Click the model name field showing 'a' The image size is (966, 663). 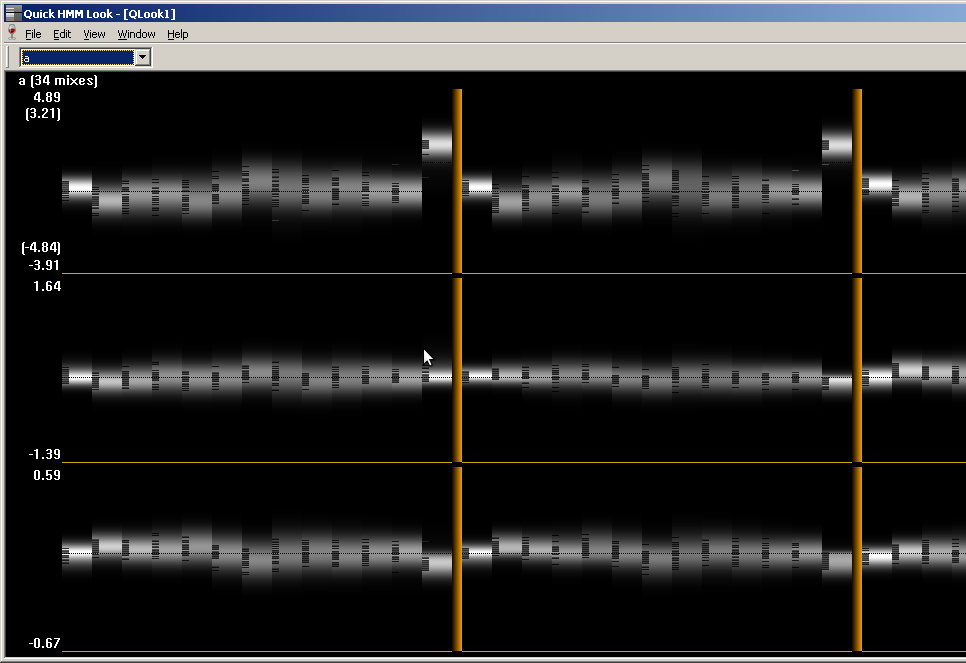point(78,57)
